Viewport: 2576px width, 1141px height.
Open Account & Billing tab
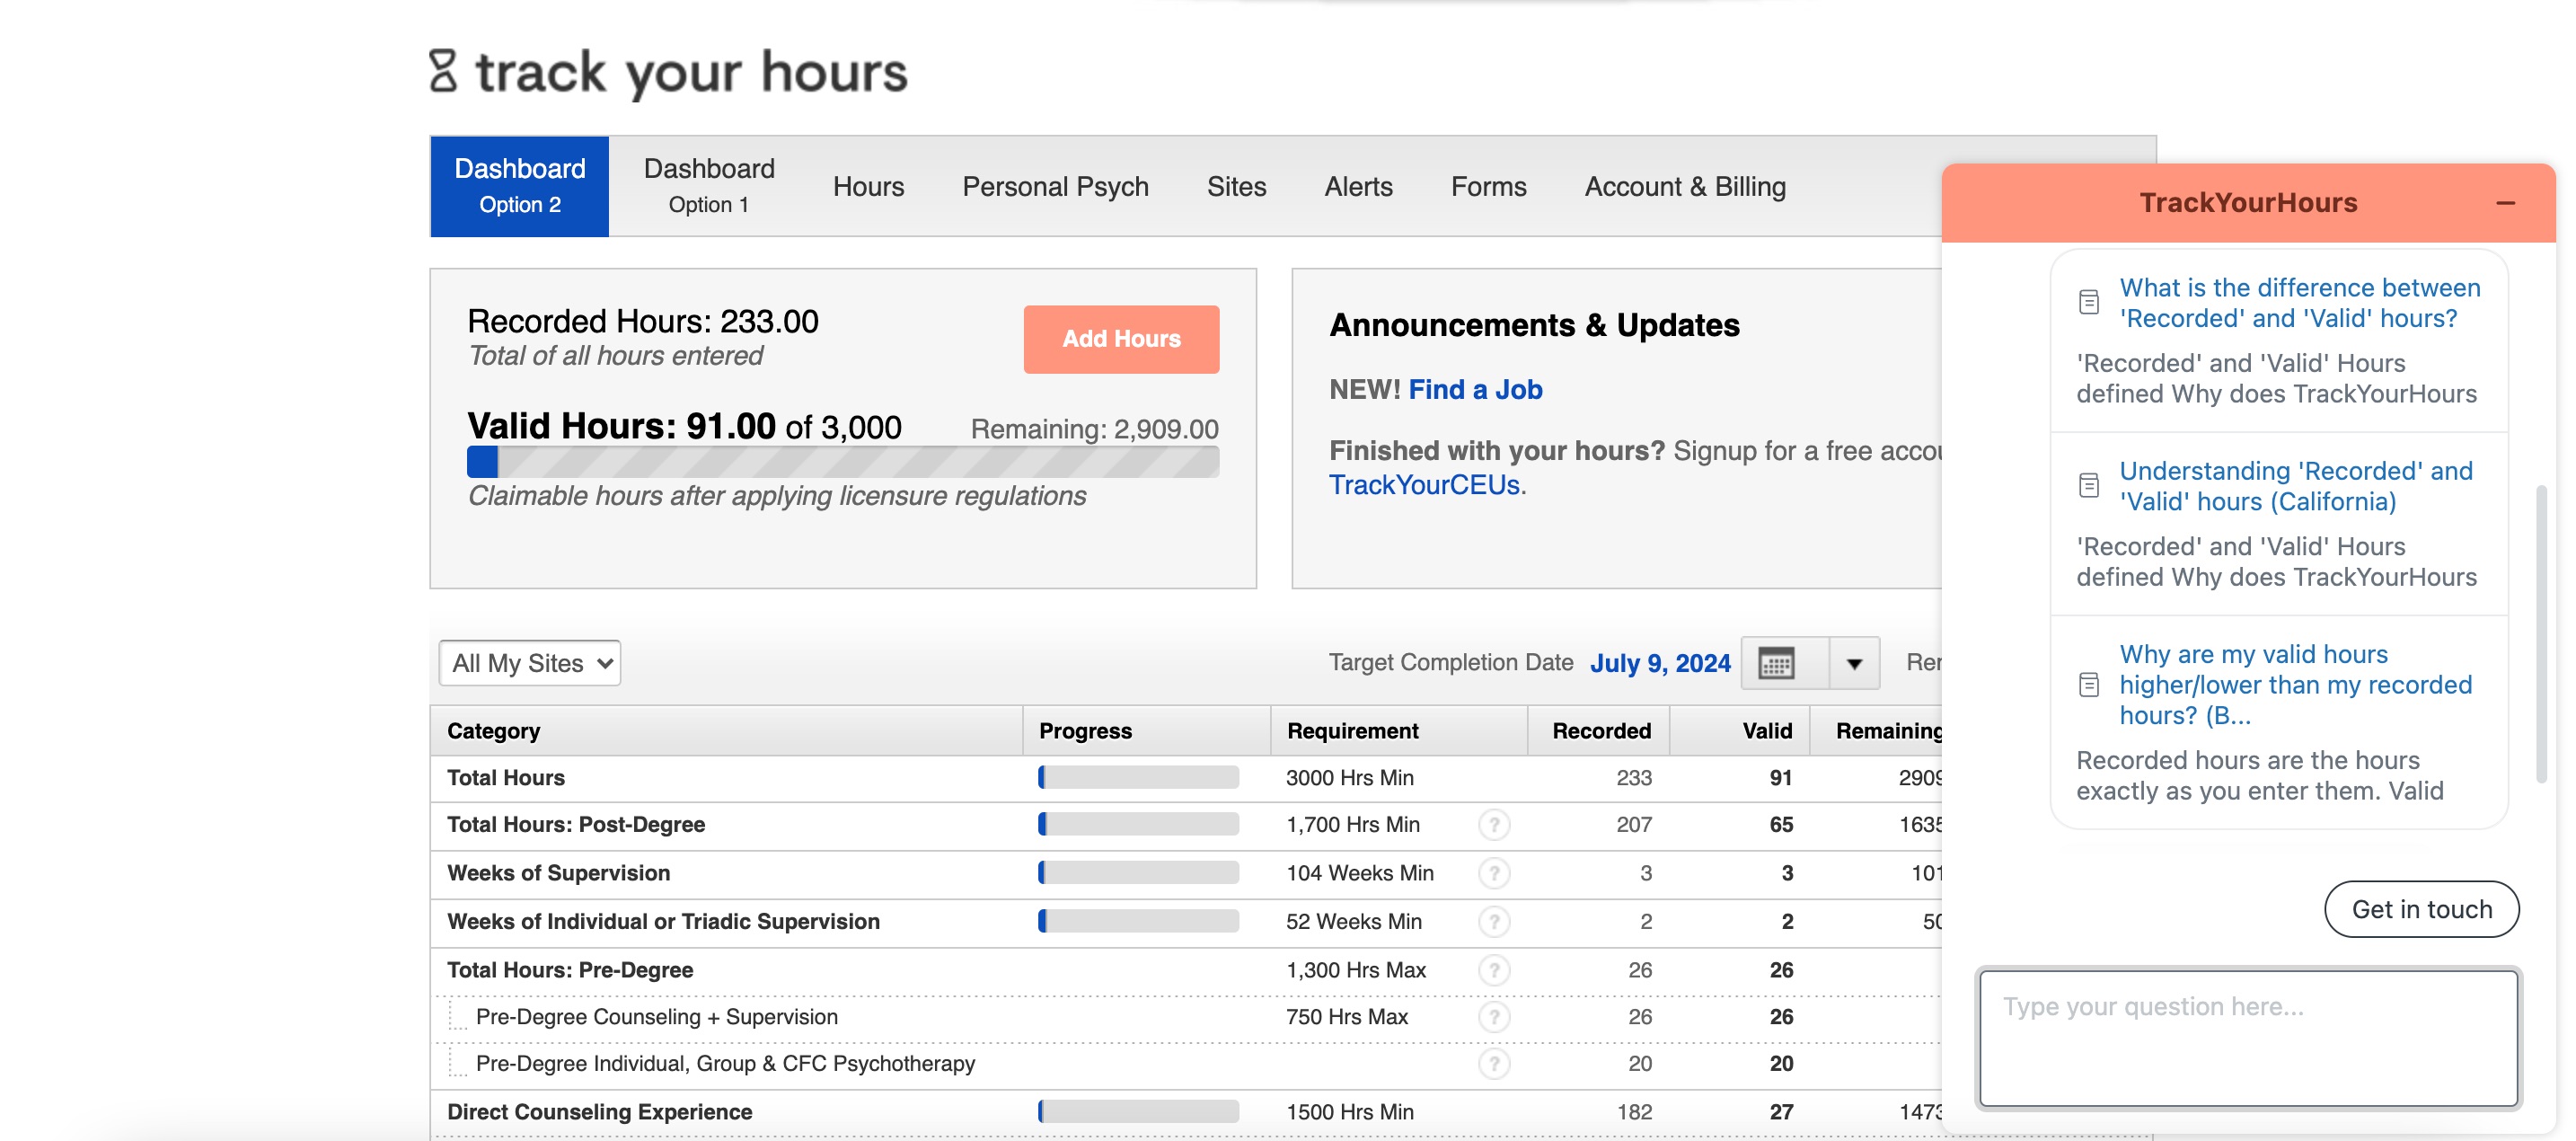[1685, 187]
